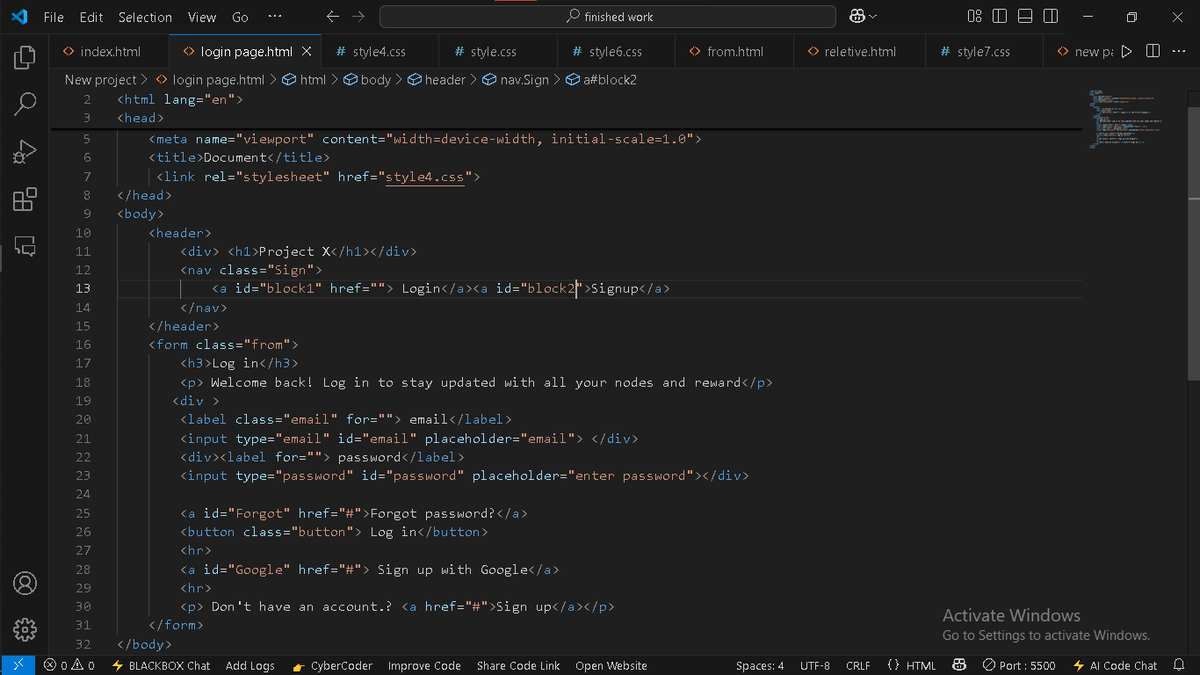Open the chat panel icon in activity bar
1200x675 pixels.
click(x=25, y=246)
